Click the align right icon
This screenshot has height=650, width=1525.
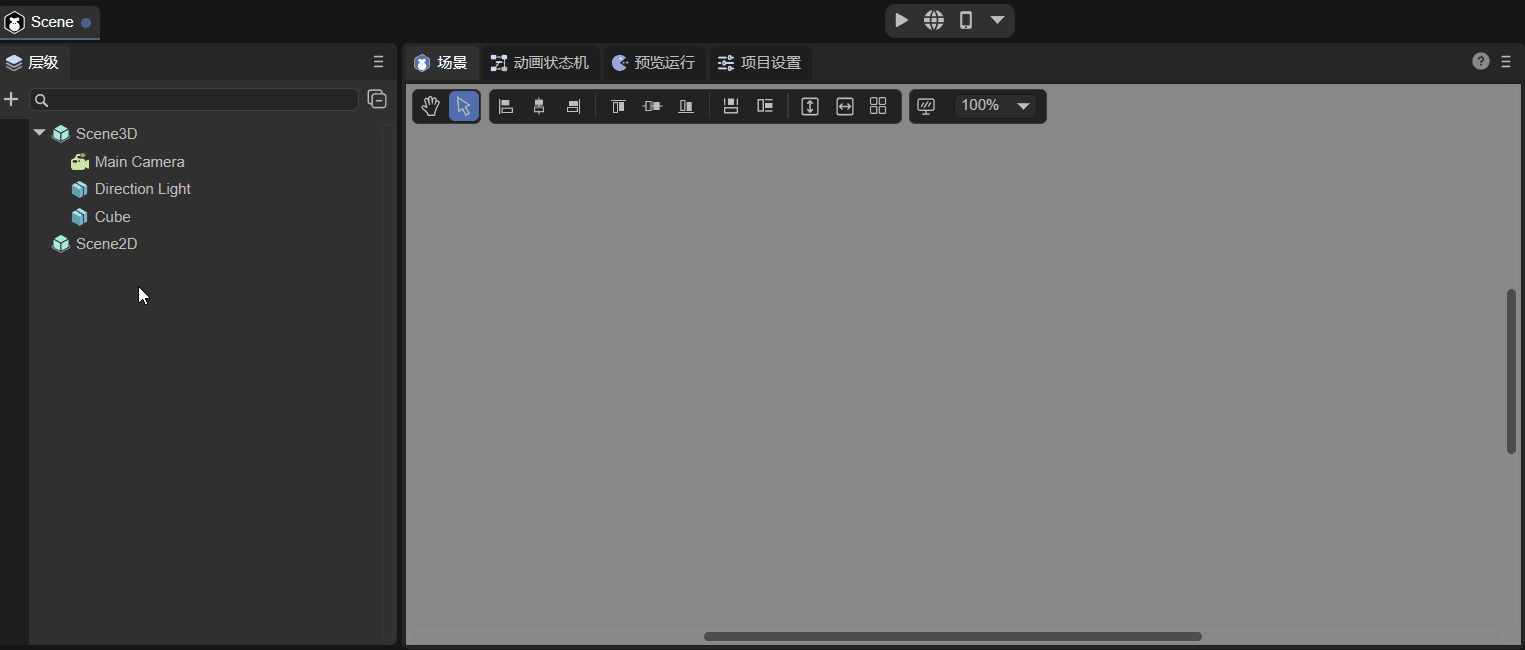pyautogui.click(x=573, y=107)
